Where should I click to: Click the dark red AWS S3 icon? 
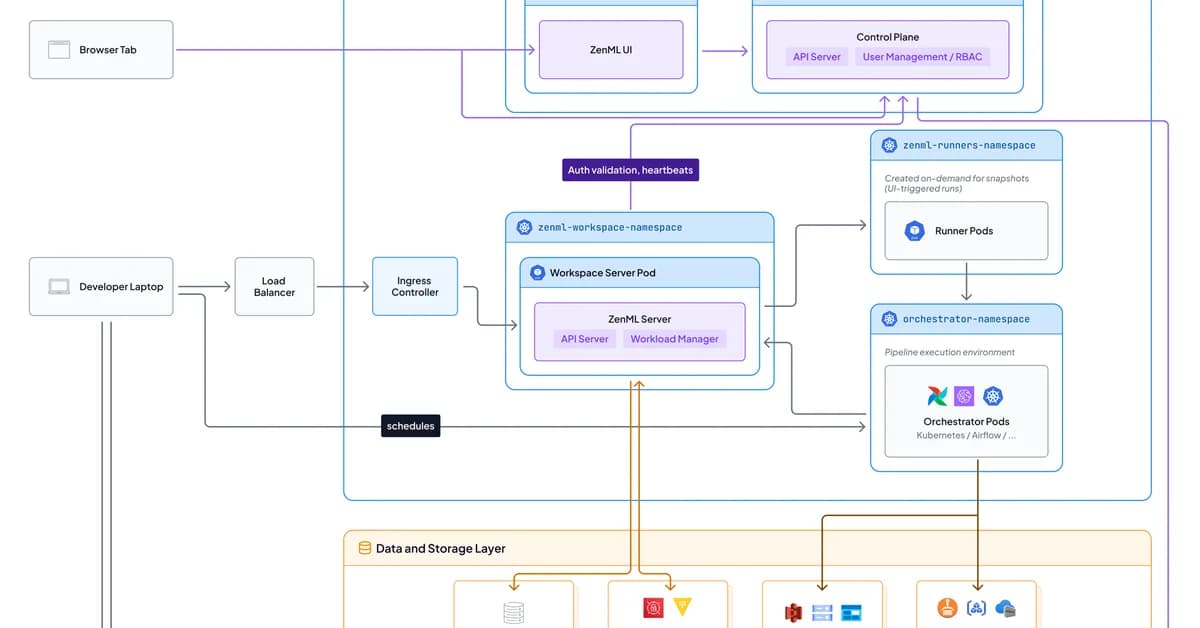[794, 612]
